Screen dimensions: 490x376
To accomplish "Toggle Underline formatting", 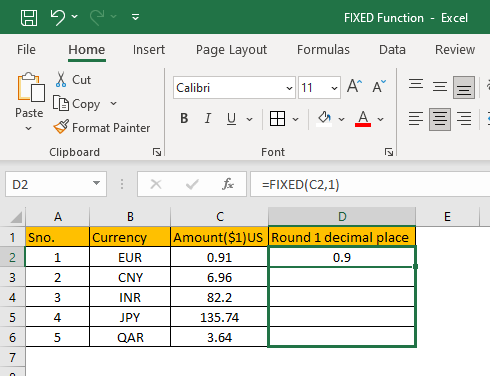I will pyautogui.click(x=231, y=118).
